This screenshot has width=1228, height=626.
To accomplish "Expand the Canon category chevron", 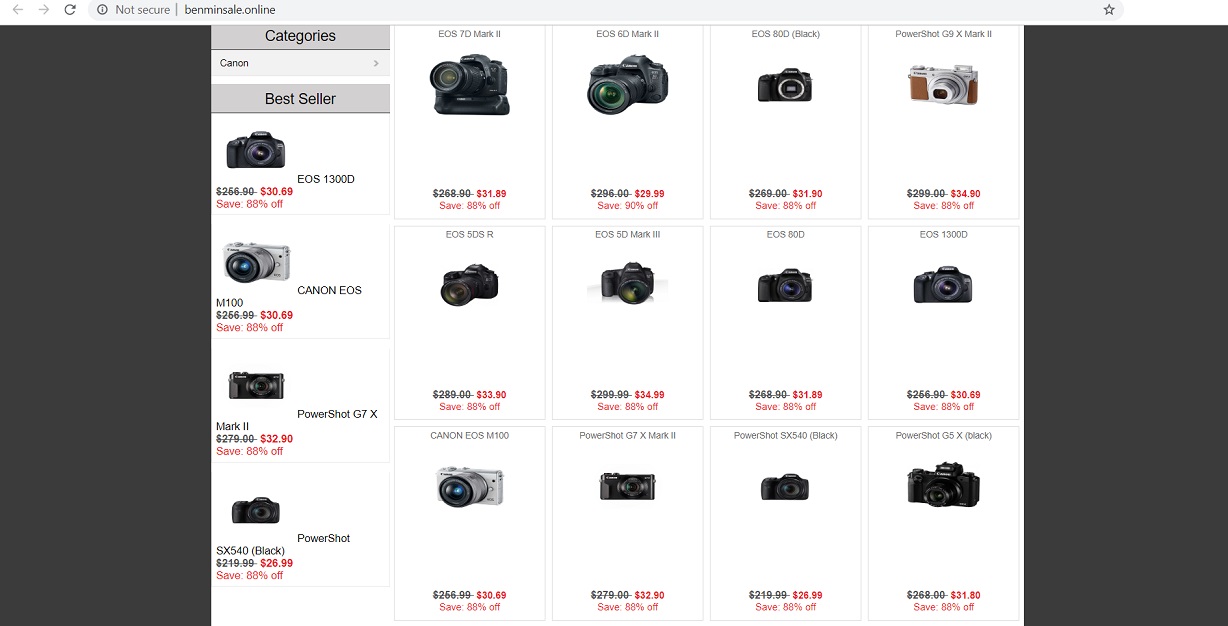I will [x=376, y=63].
